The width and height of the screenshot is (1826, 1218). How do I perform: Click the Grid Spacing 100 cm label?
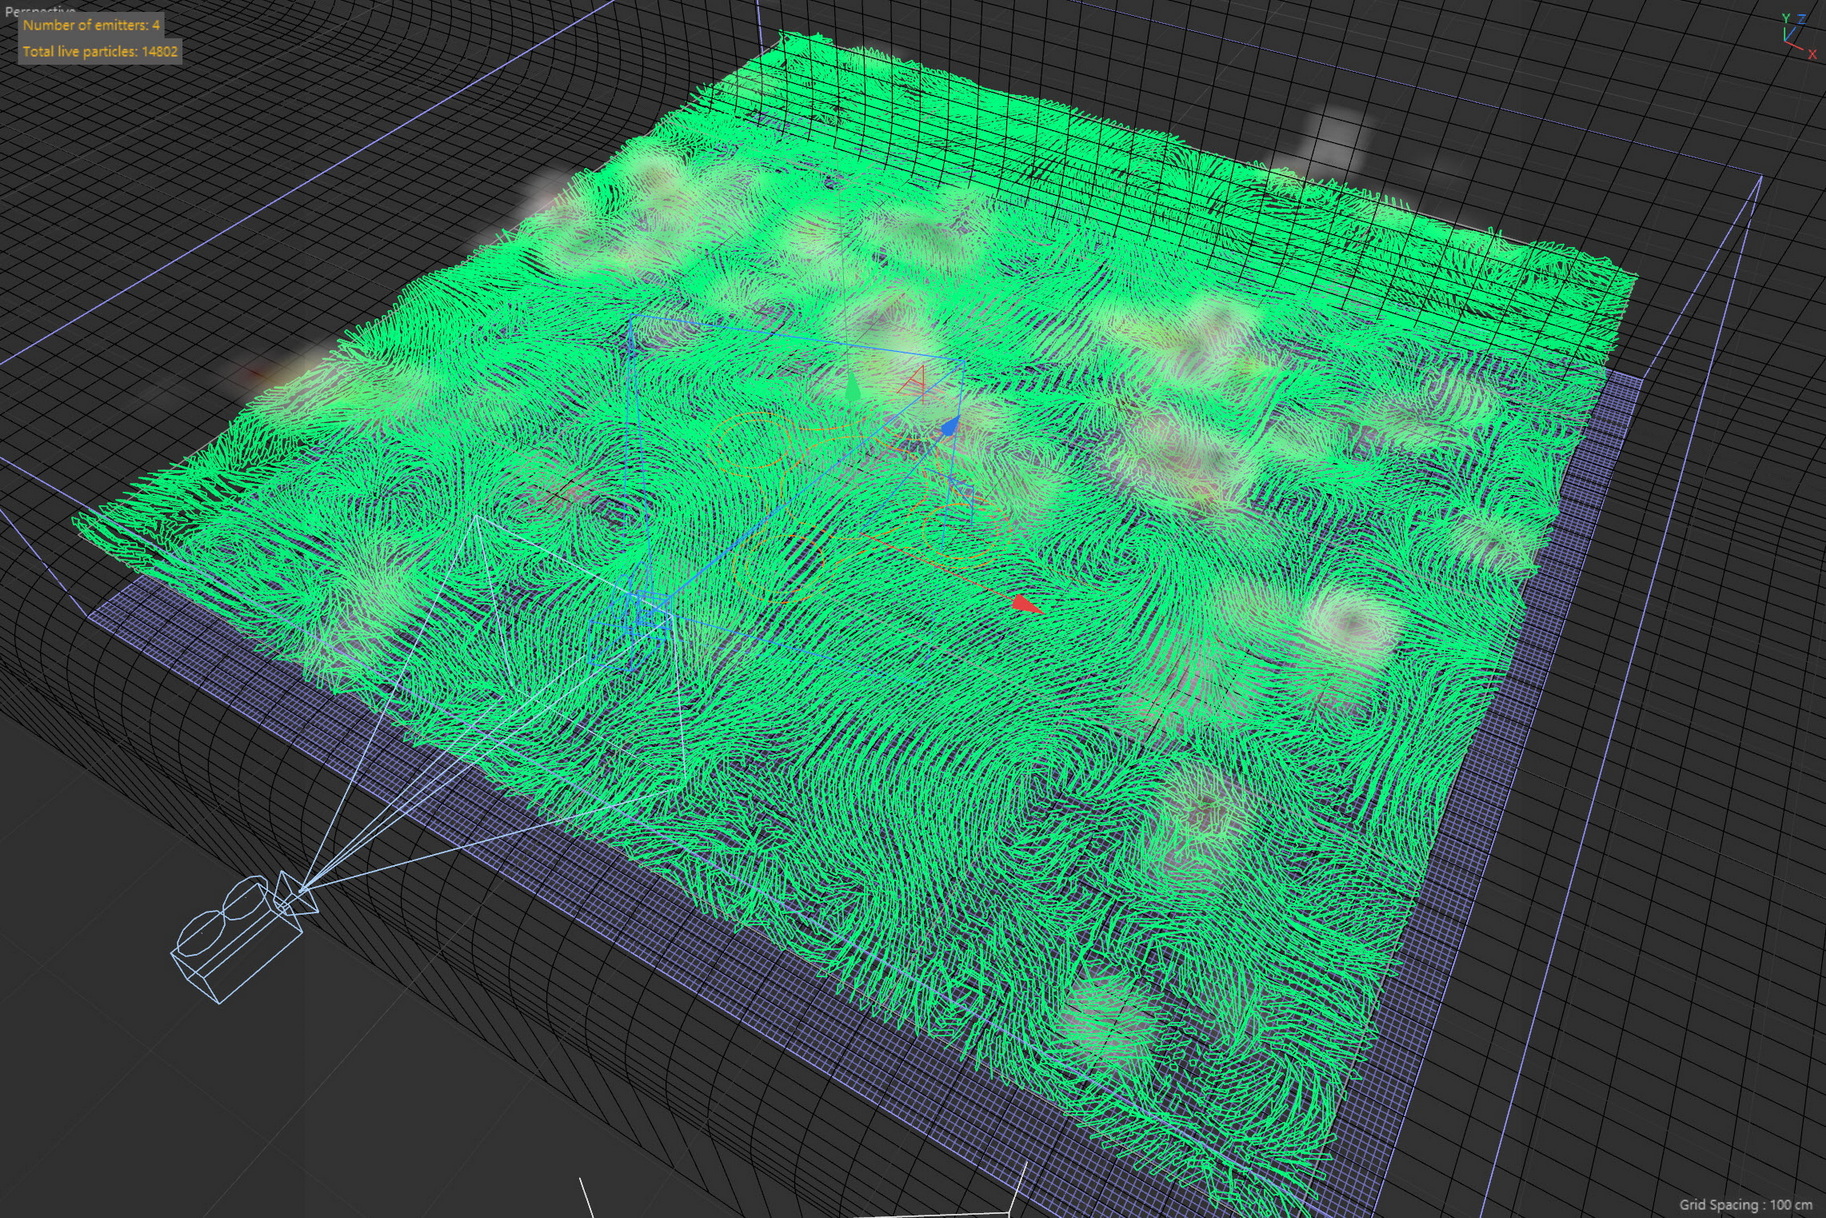[1745, 1204]
